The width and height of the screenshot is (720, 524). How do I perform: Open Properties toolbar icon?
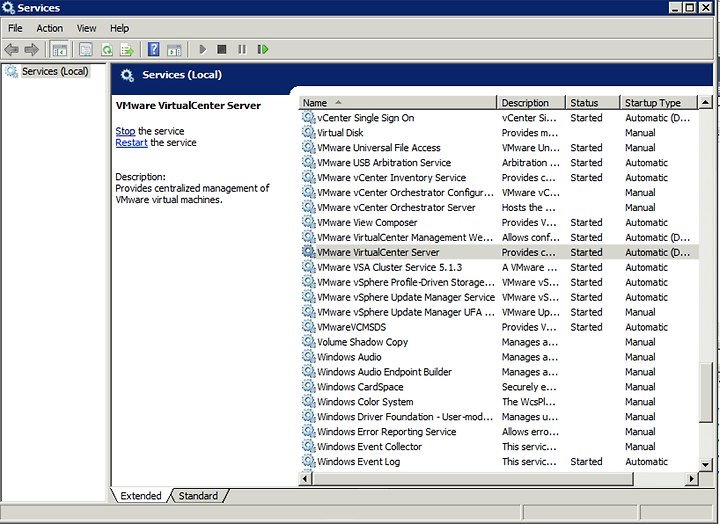[x=86, y=49]
